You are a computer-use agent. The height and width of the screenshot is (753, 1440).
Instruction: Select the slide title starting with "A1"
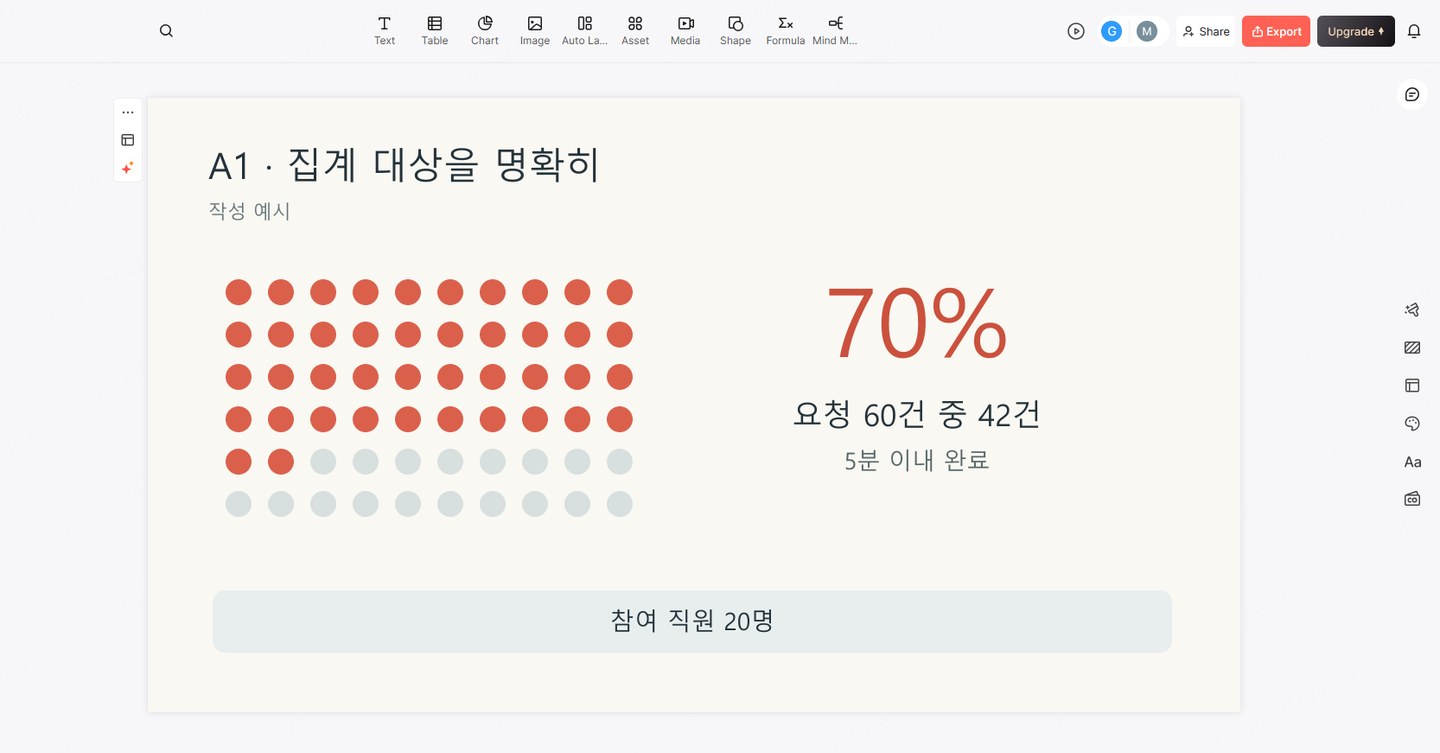pos(404,165)
